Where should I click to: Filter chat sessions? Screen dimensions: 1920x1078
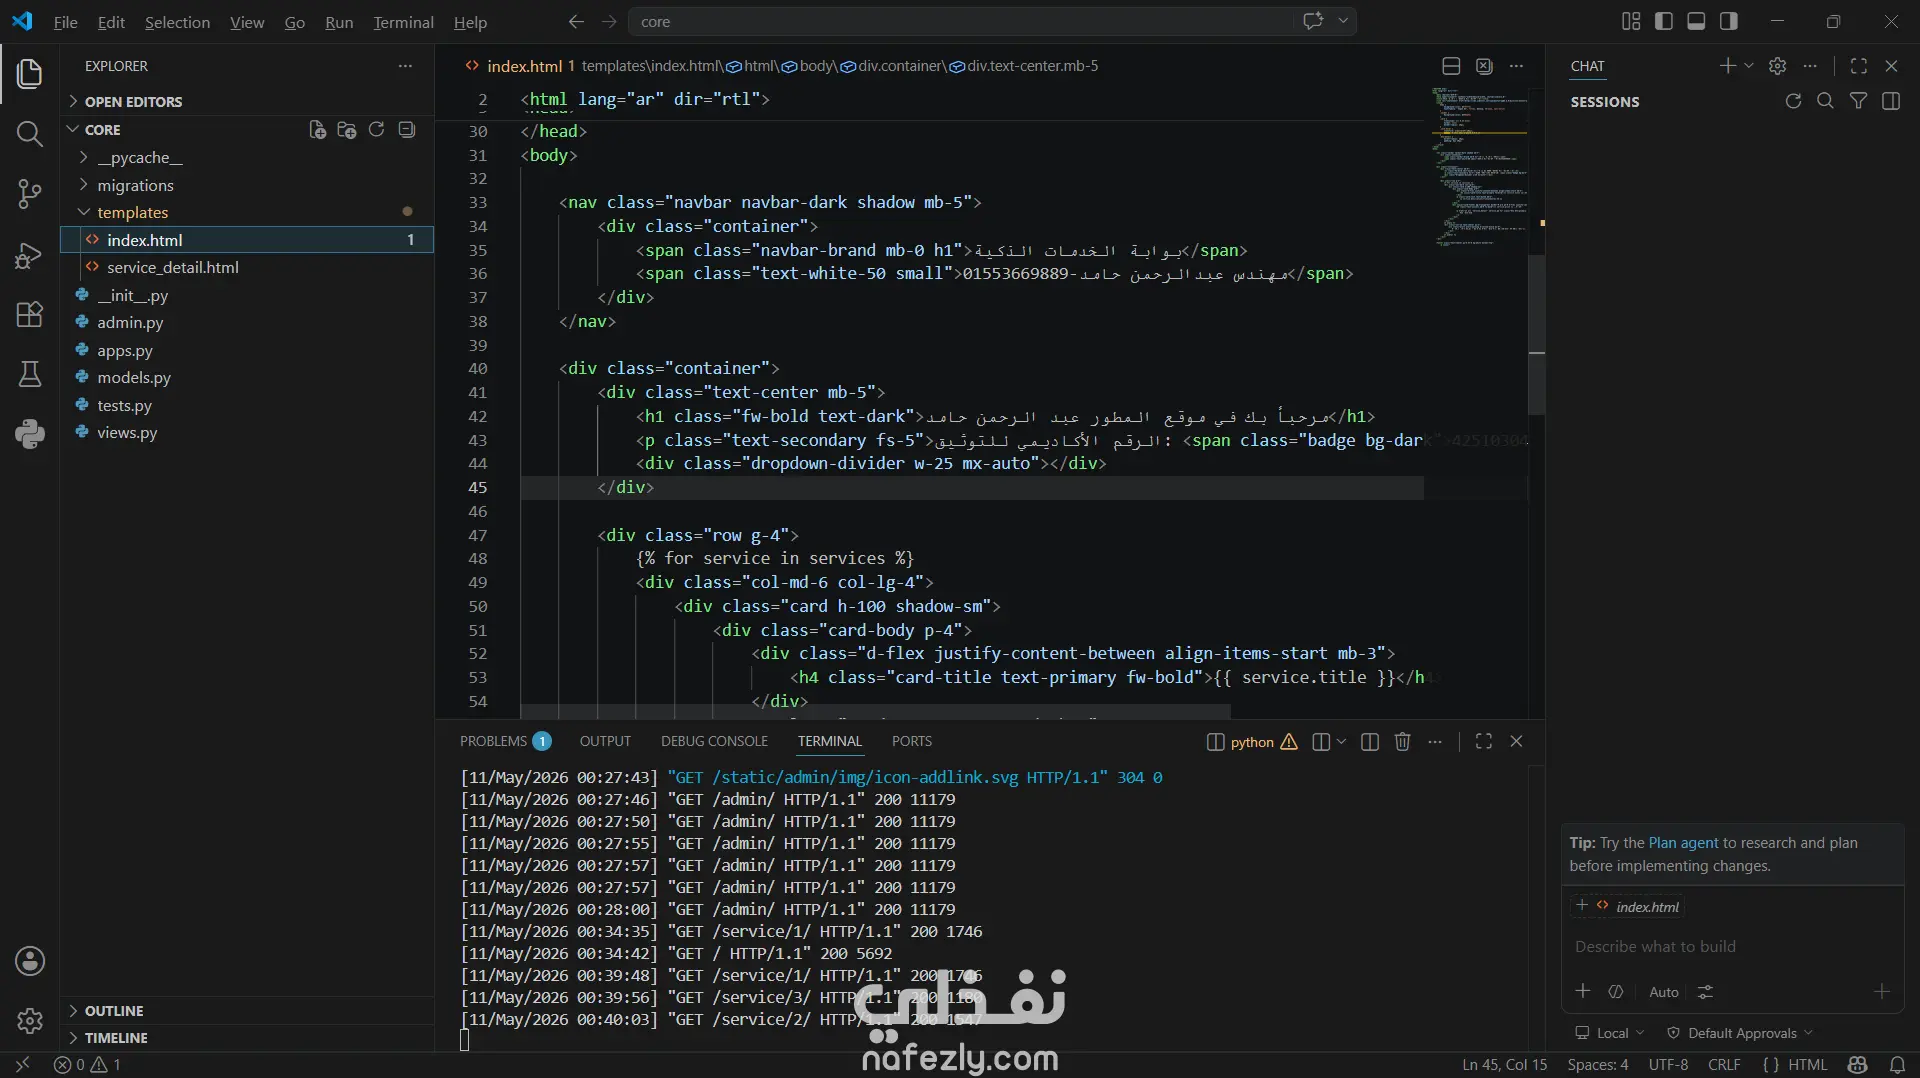[1858, 101]
